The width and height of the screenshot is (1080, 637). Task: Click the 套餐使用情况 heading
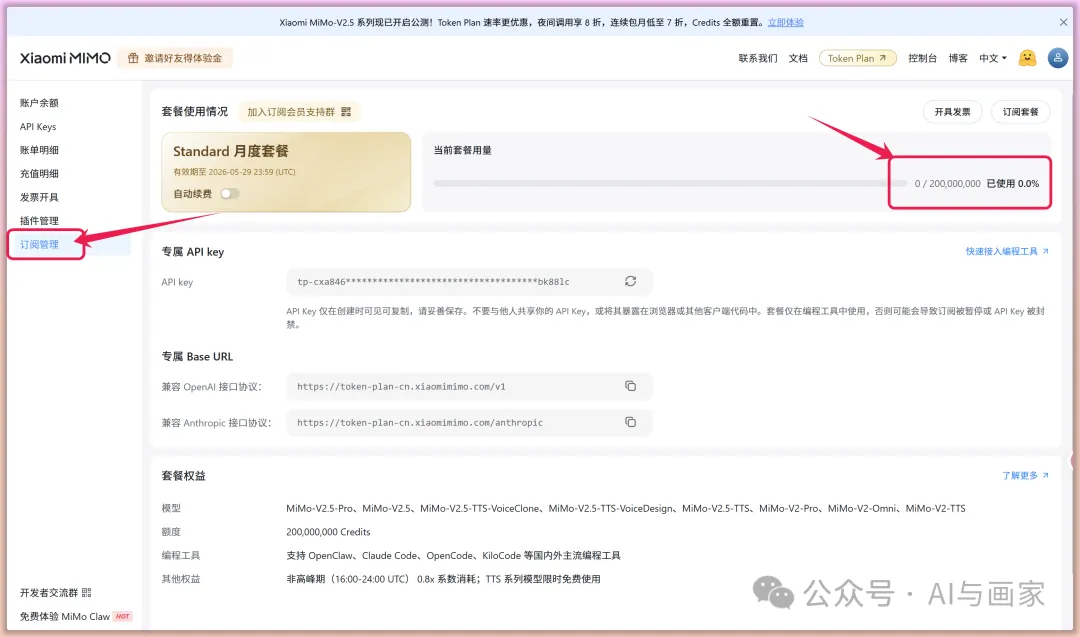pyautogui.click(x=194, y=112)
